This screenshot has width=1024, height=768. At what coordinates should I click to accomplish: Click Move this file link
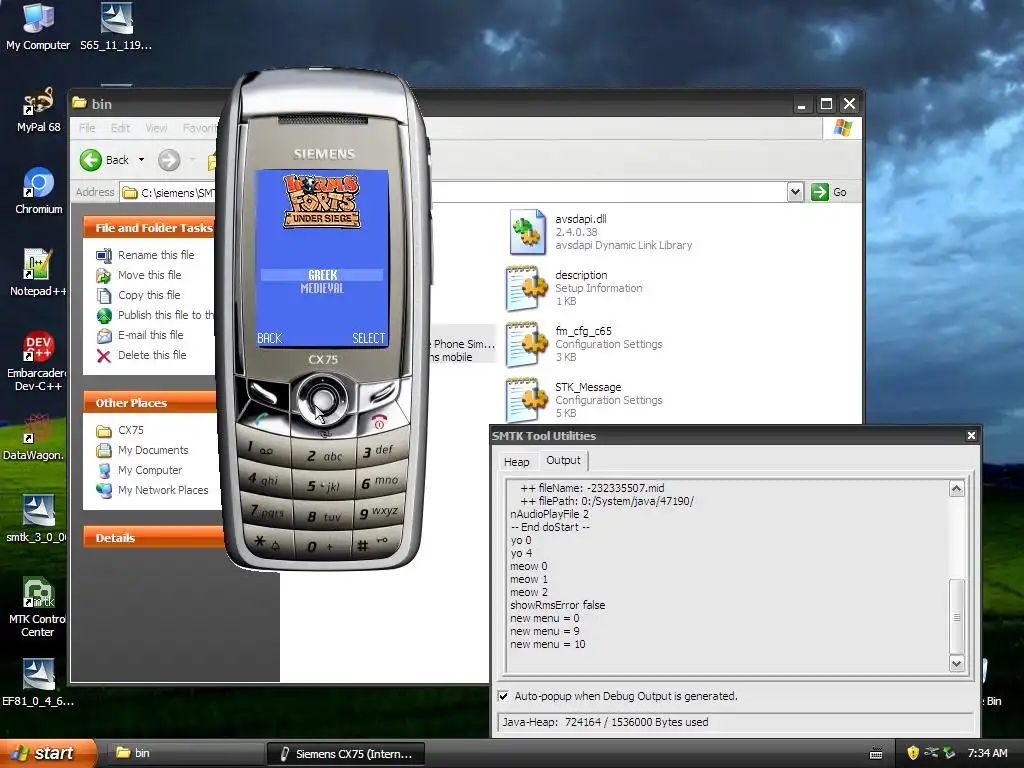(x=150, y=275)
